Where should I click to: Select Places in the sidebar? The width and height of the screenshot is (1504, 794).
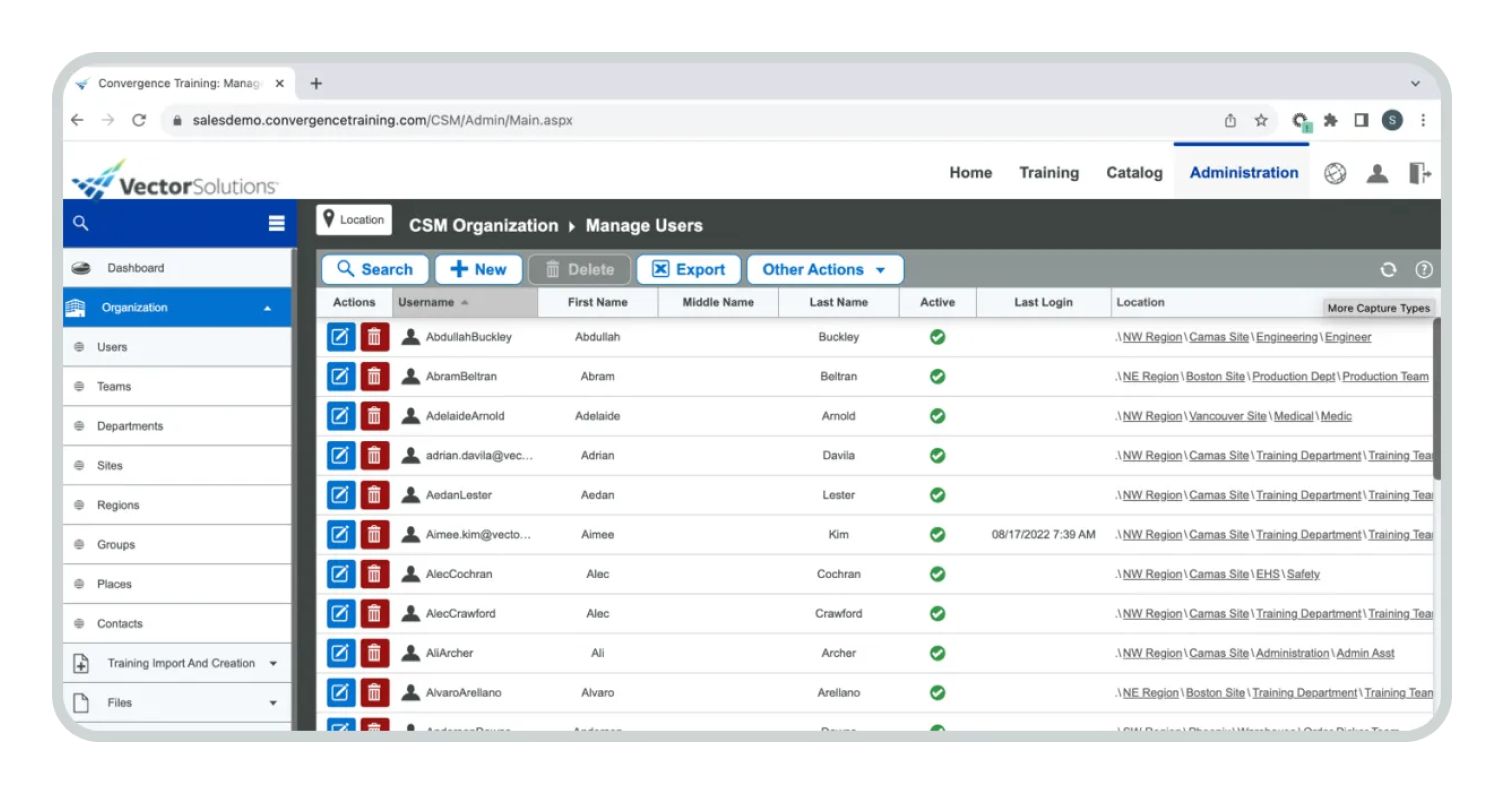click(177, 584)
